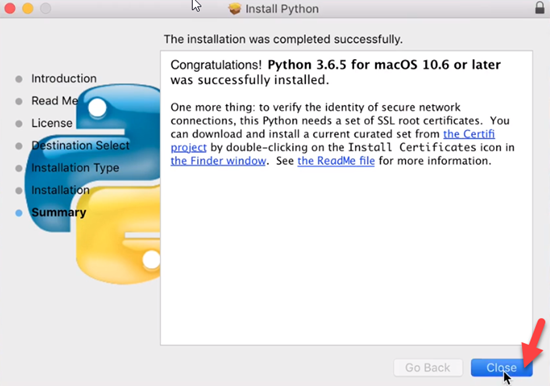Select the License step in sidebar

[x=52, y=123]
